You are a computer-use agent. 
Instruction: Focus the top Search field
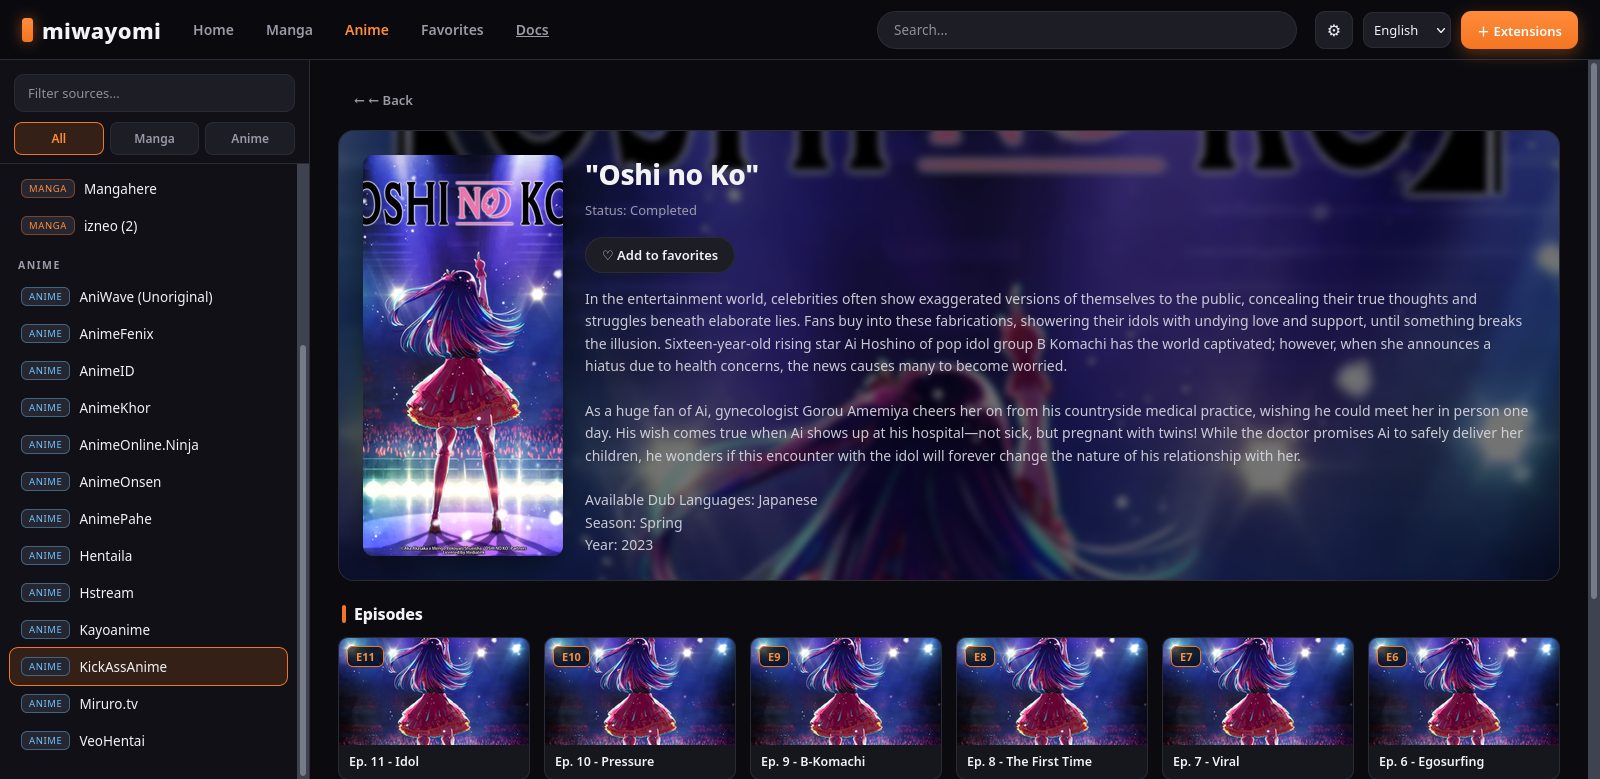[x=1086, y=31]
